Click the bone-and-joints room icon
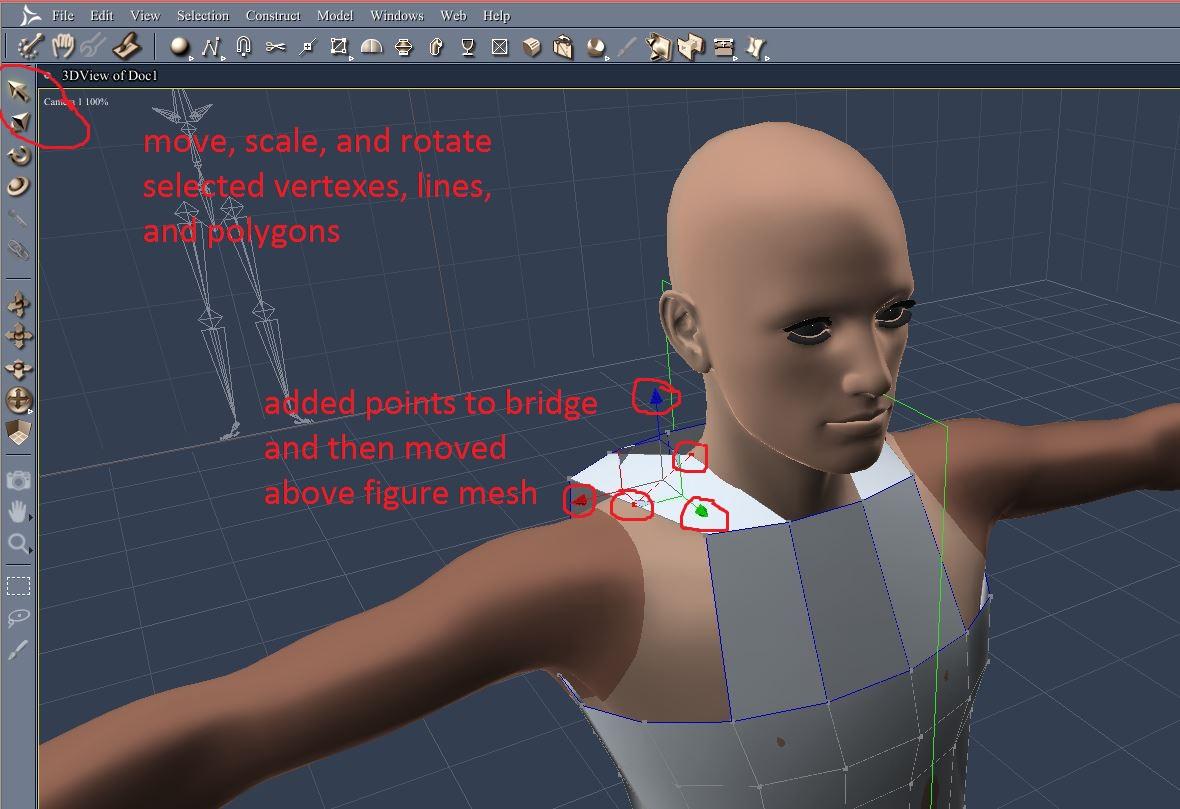The height and width of the screenshot is (809, 1180). coord(30,47)
